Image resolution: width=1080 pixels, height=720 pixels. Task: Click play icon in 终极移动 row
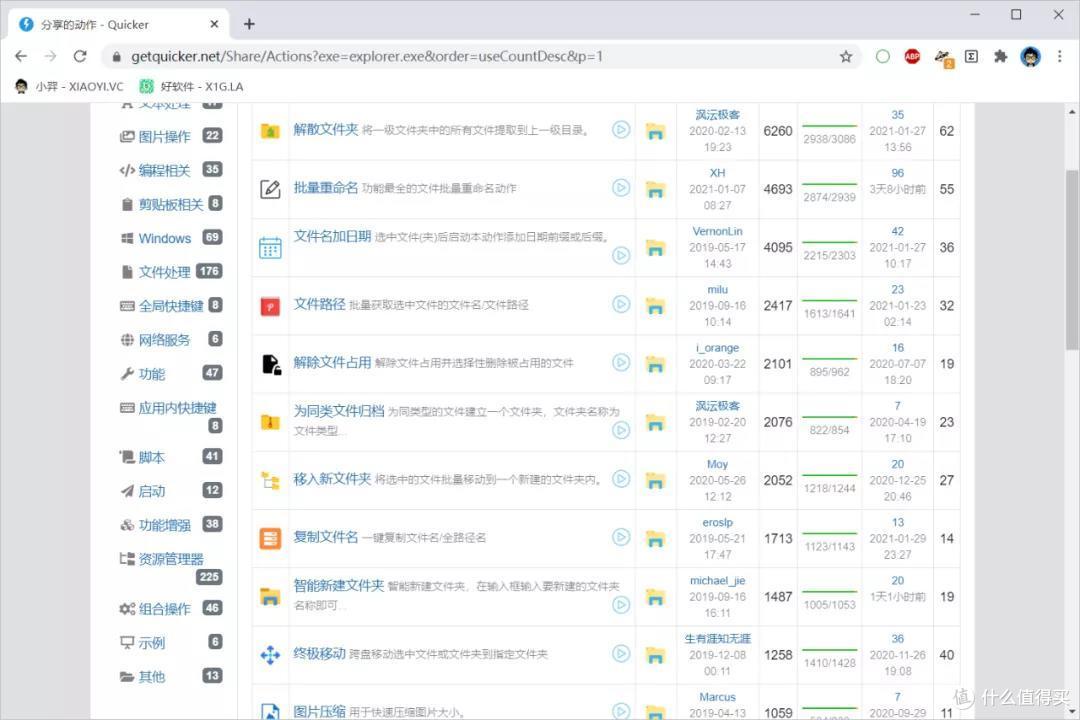621,653
